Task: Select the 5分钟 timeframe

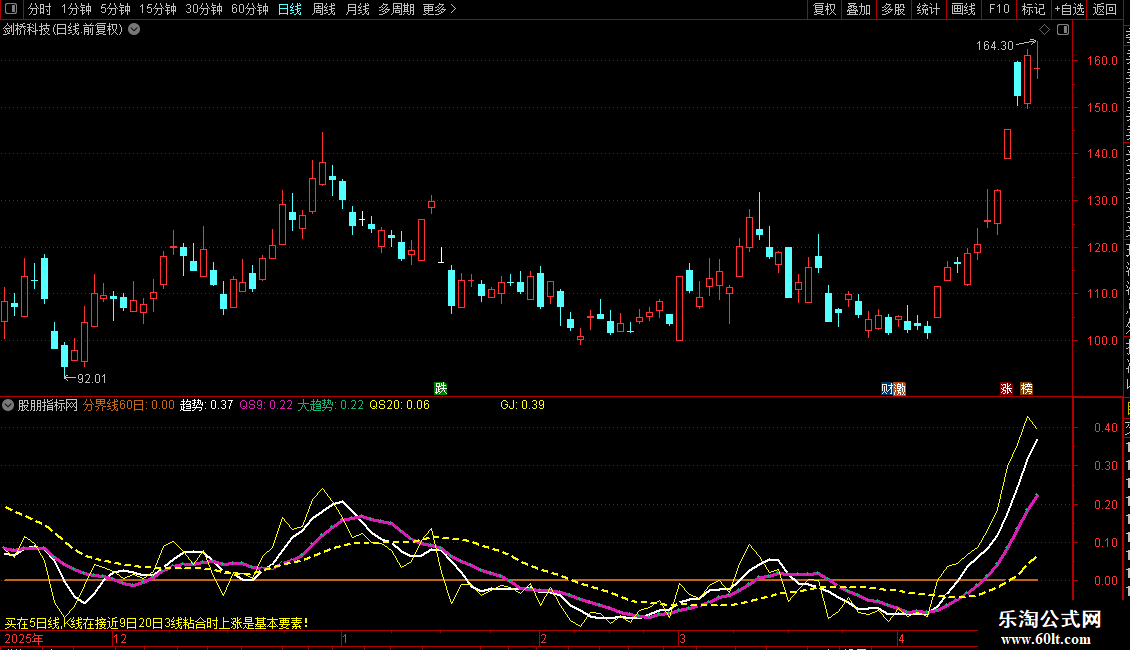Action: pyautogui.click(x=115, y=9)
